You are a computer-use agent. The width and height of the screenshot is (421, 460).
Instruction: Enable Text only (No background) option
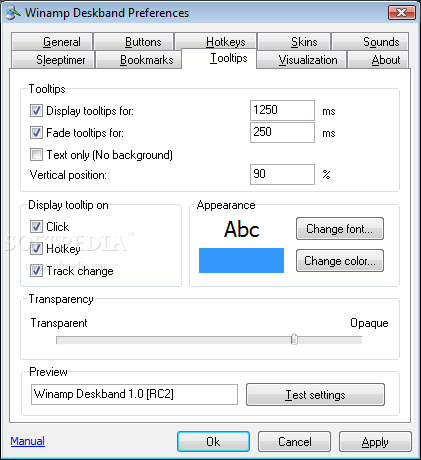click(x=36, y=155)
